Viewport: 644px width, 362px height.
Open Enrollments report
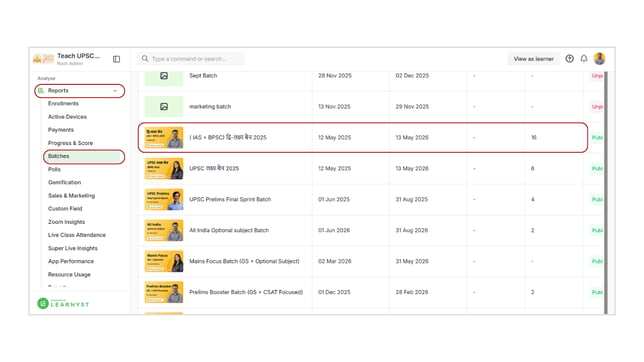pos(63,104)
